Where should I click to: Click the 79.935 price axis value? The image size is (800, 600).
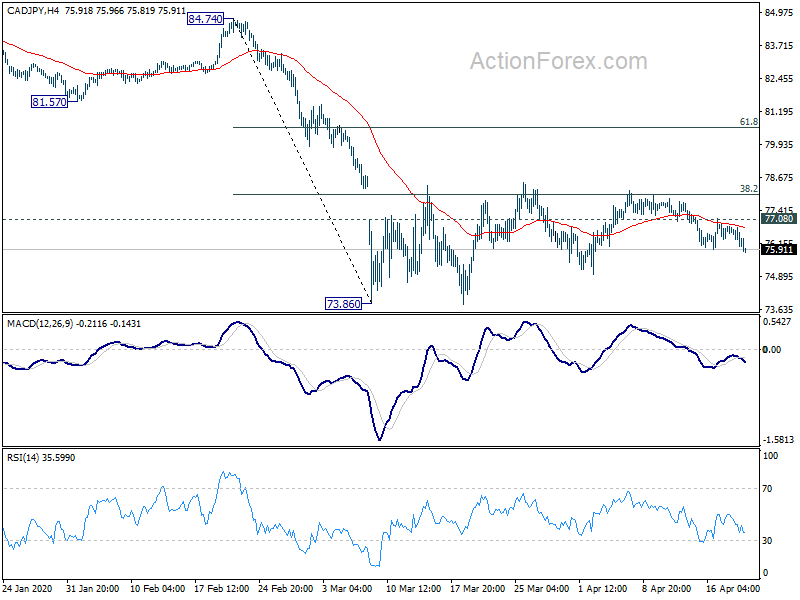click(779, 144)
